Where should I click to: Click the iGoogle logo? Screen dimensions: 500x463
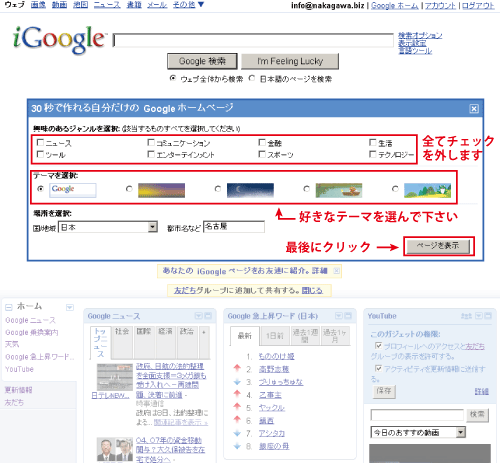tap(59, 40)
